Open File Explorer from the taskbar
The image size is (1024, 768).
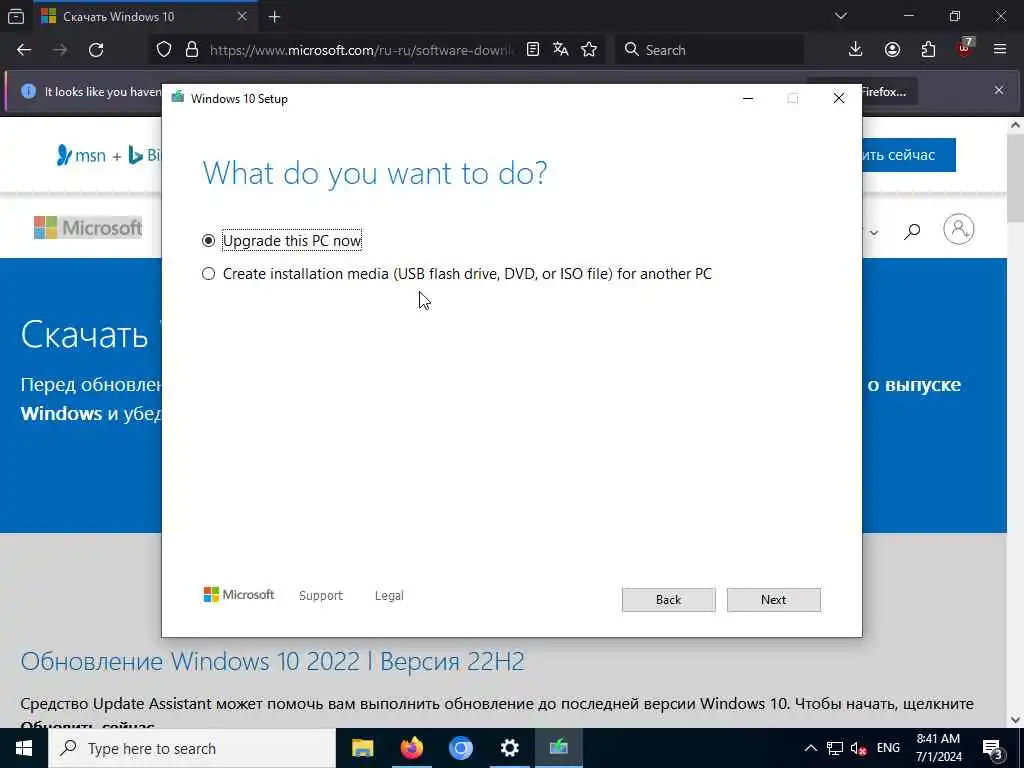(x=362, y=748)
